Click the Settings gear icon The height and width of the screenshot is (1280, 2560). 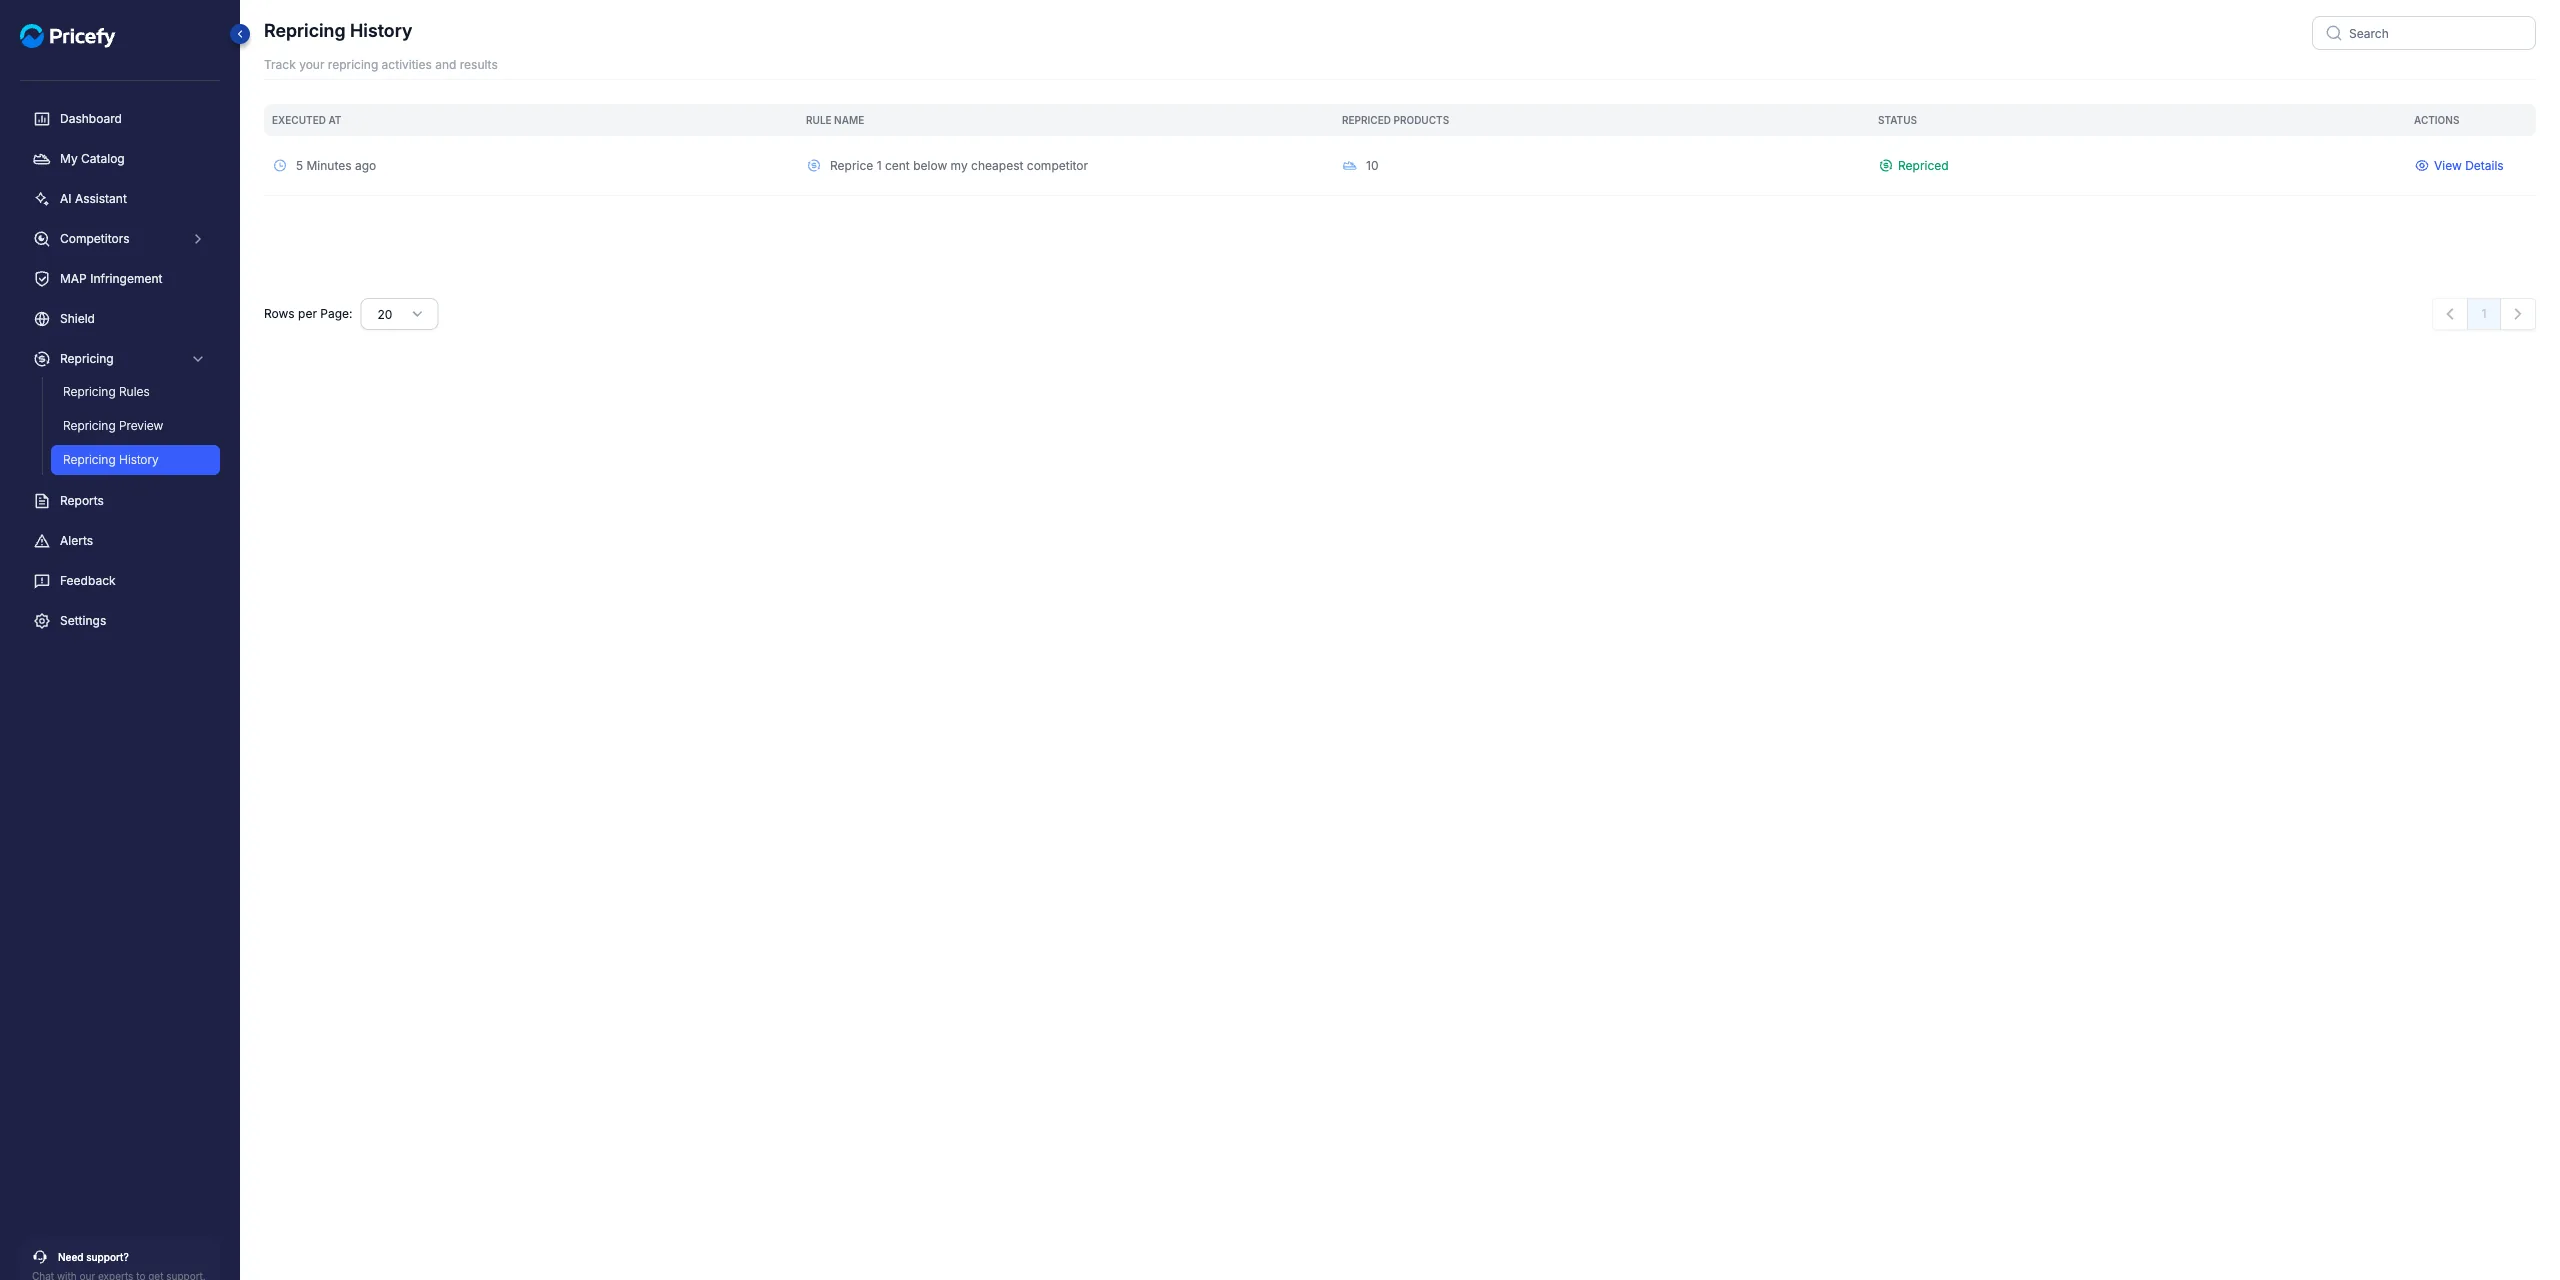coord(42,621)
